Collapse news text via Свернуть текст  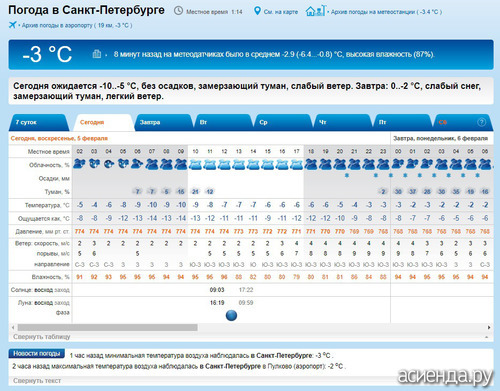[37, 380]
